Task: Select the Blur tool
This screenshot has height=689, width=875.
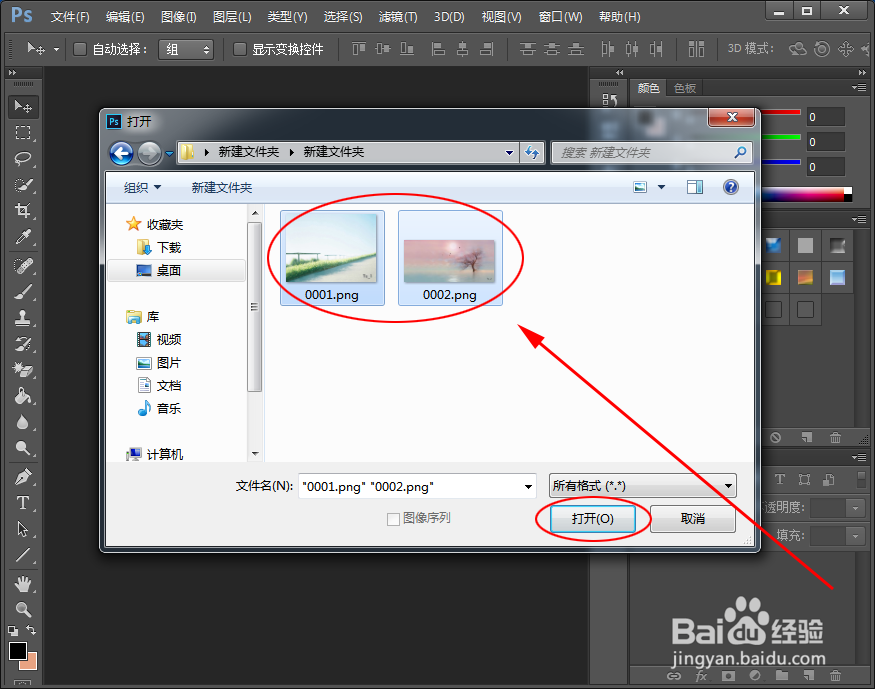Action: coord(23,422)
